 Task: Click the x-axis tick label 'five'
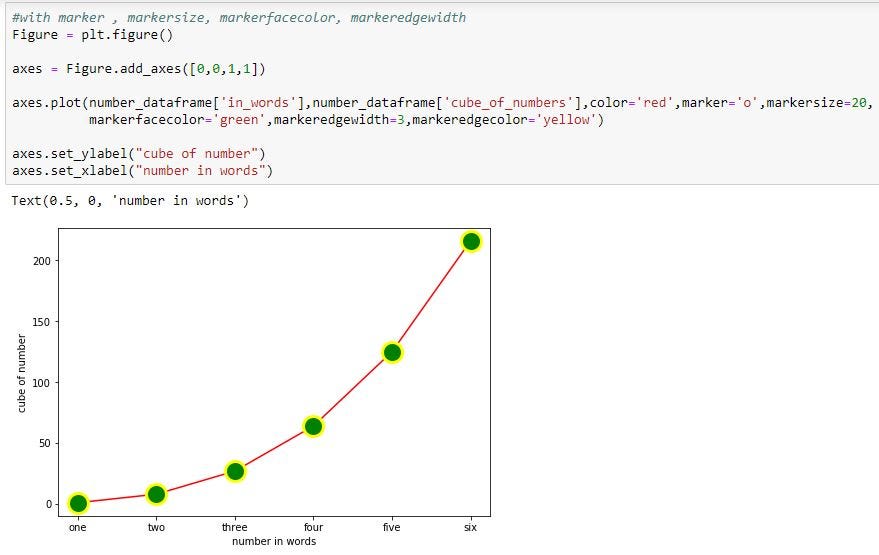[x=392, y=527]
